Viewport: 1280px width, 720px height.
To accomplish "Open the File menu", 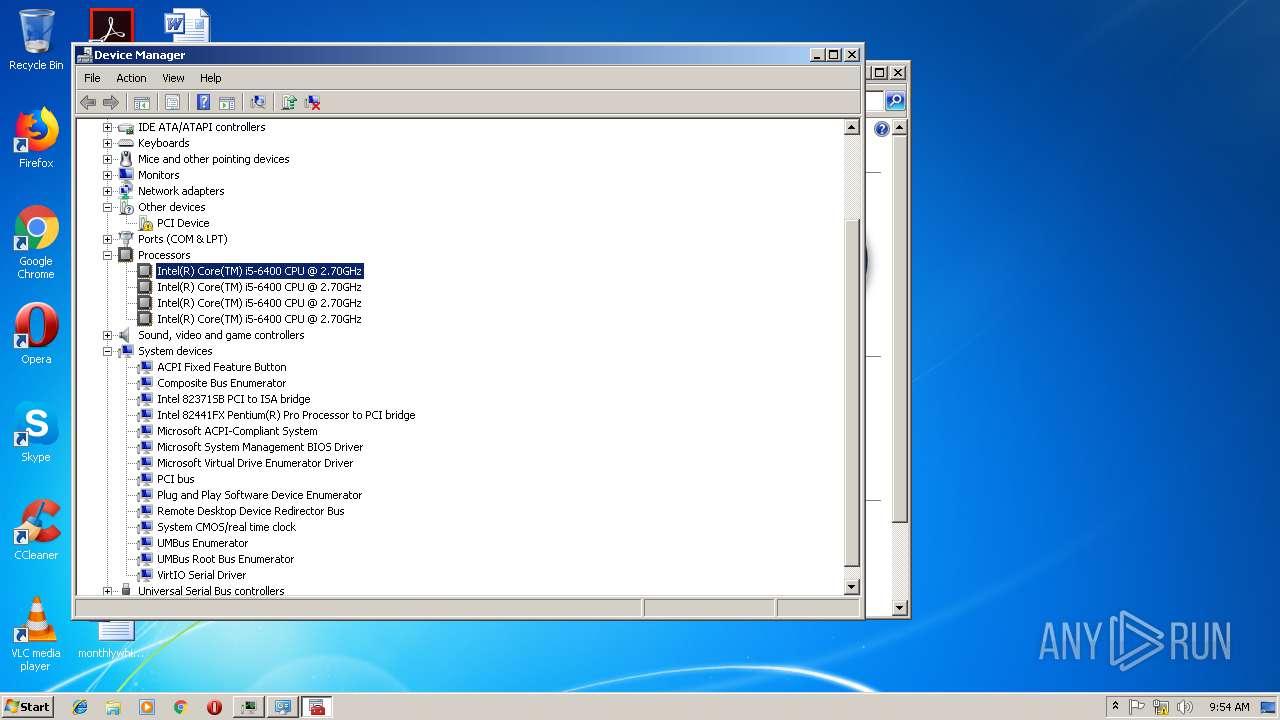I will coord(92,78).
